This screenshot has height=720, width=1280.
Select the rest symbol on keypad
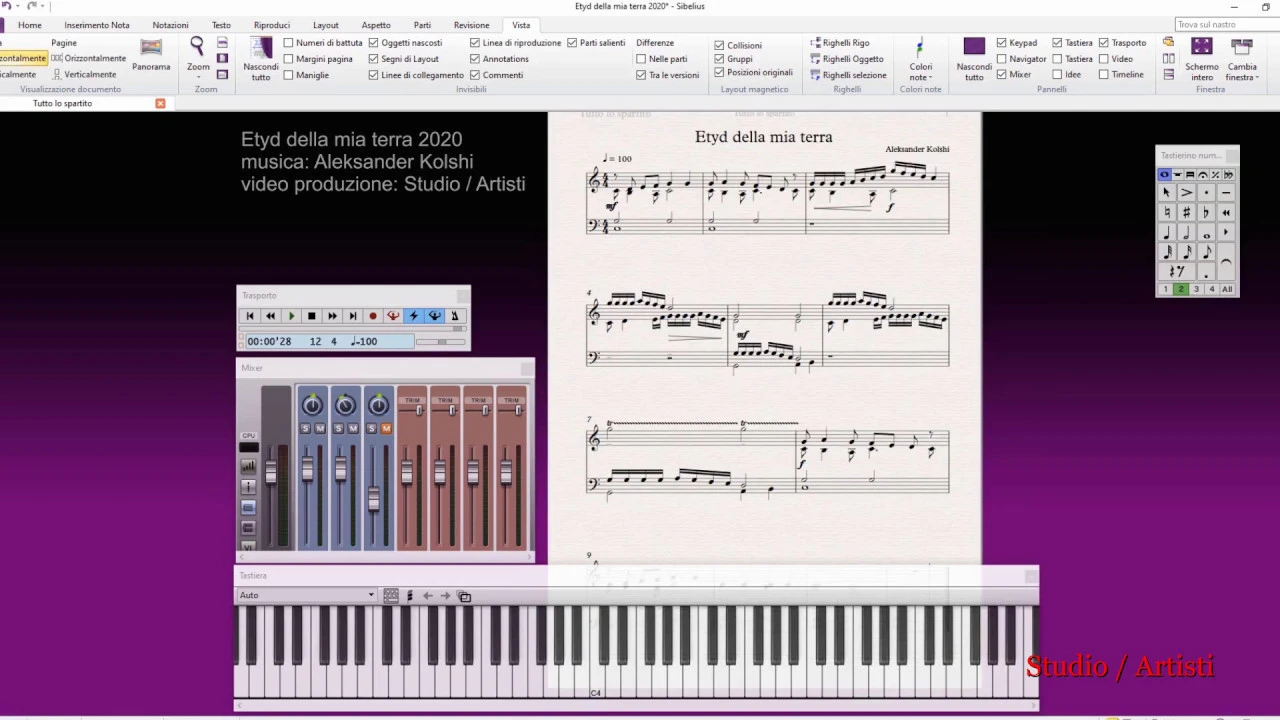click(x=1176, y=272)
